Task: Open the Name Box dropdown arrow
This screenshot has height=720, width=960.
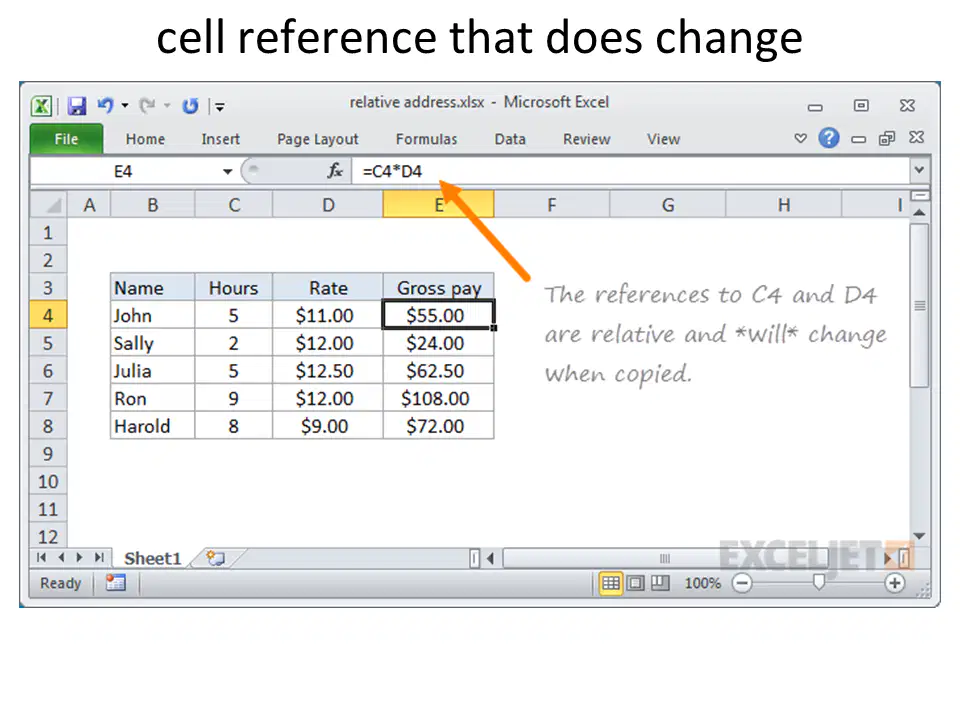Action: (x=227, y=171)
